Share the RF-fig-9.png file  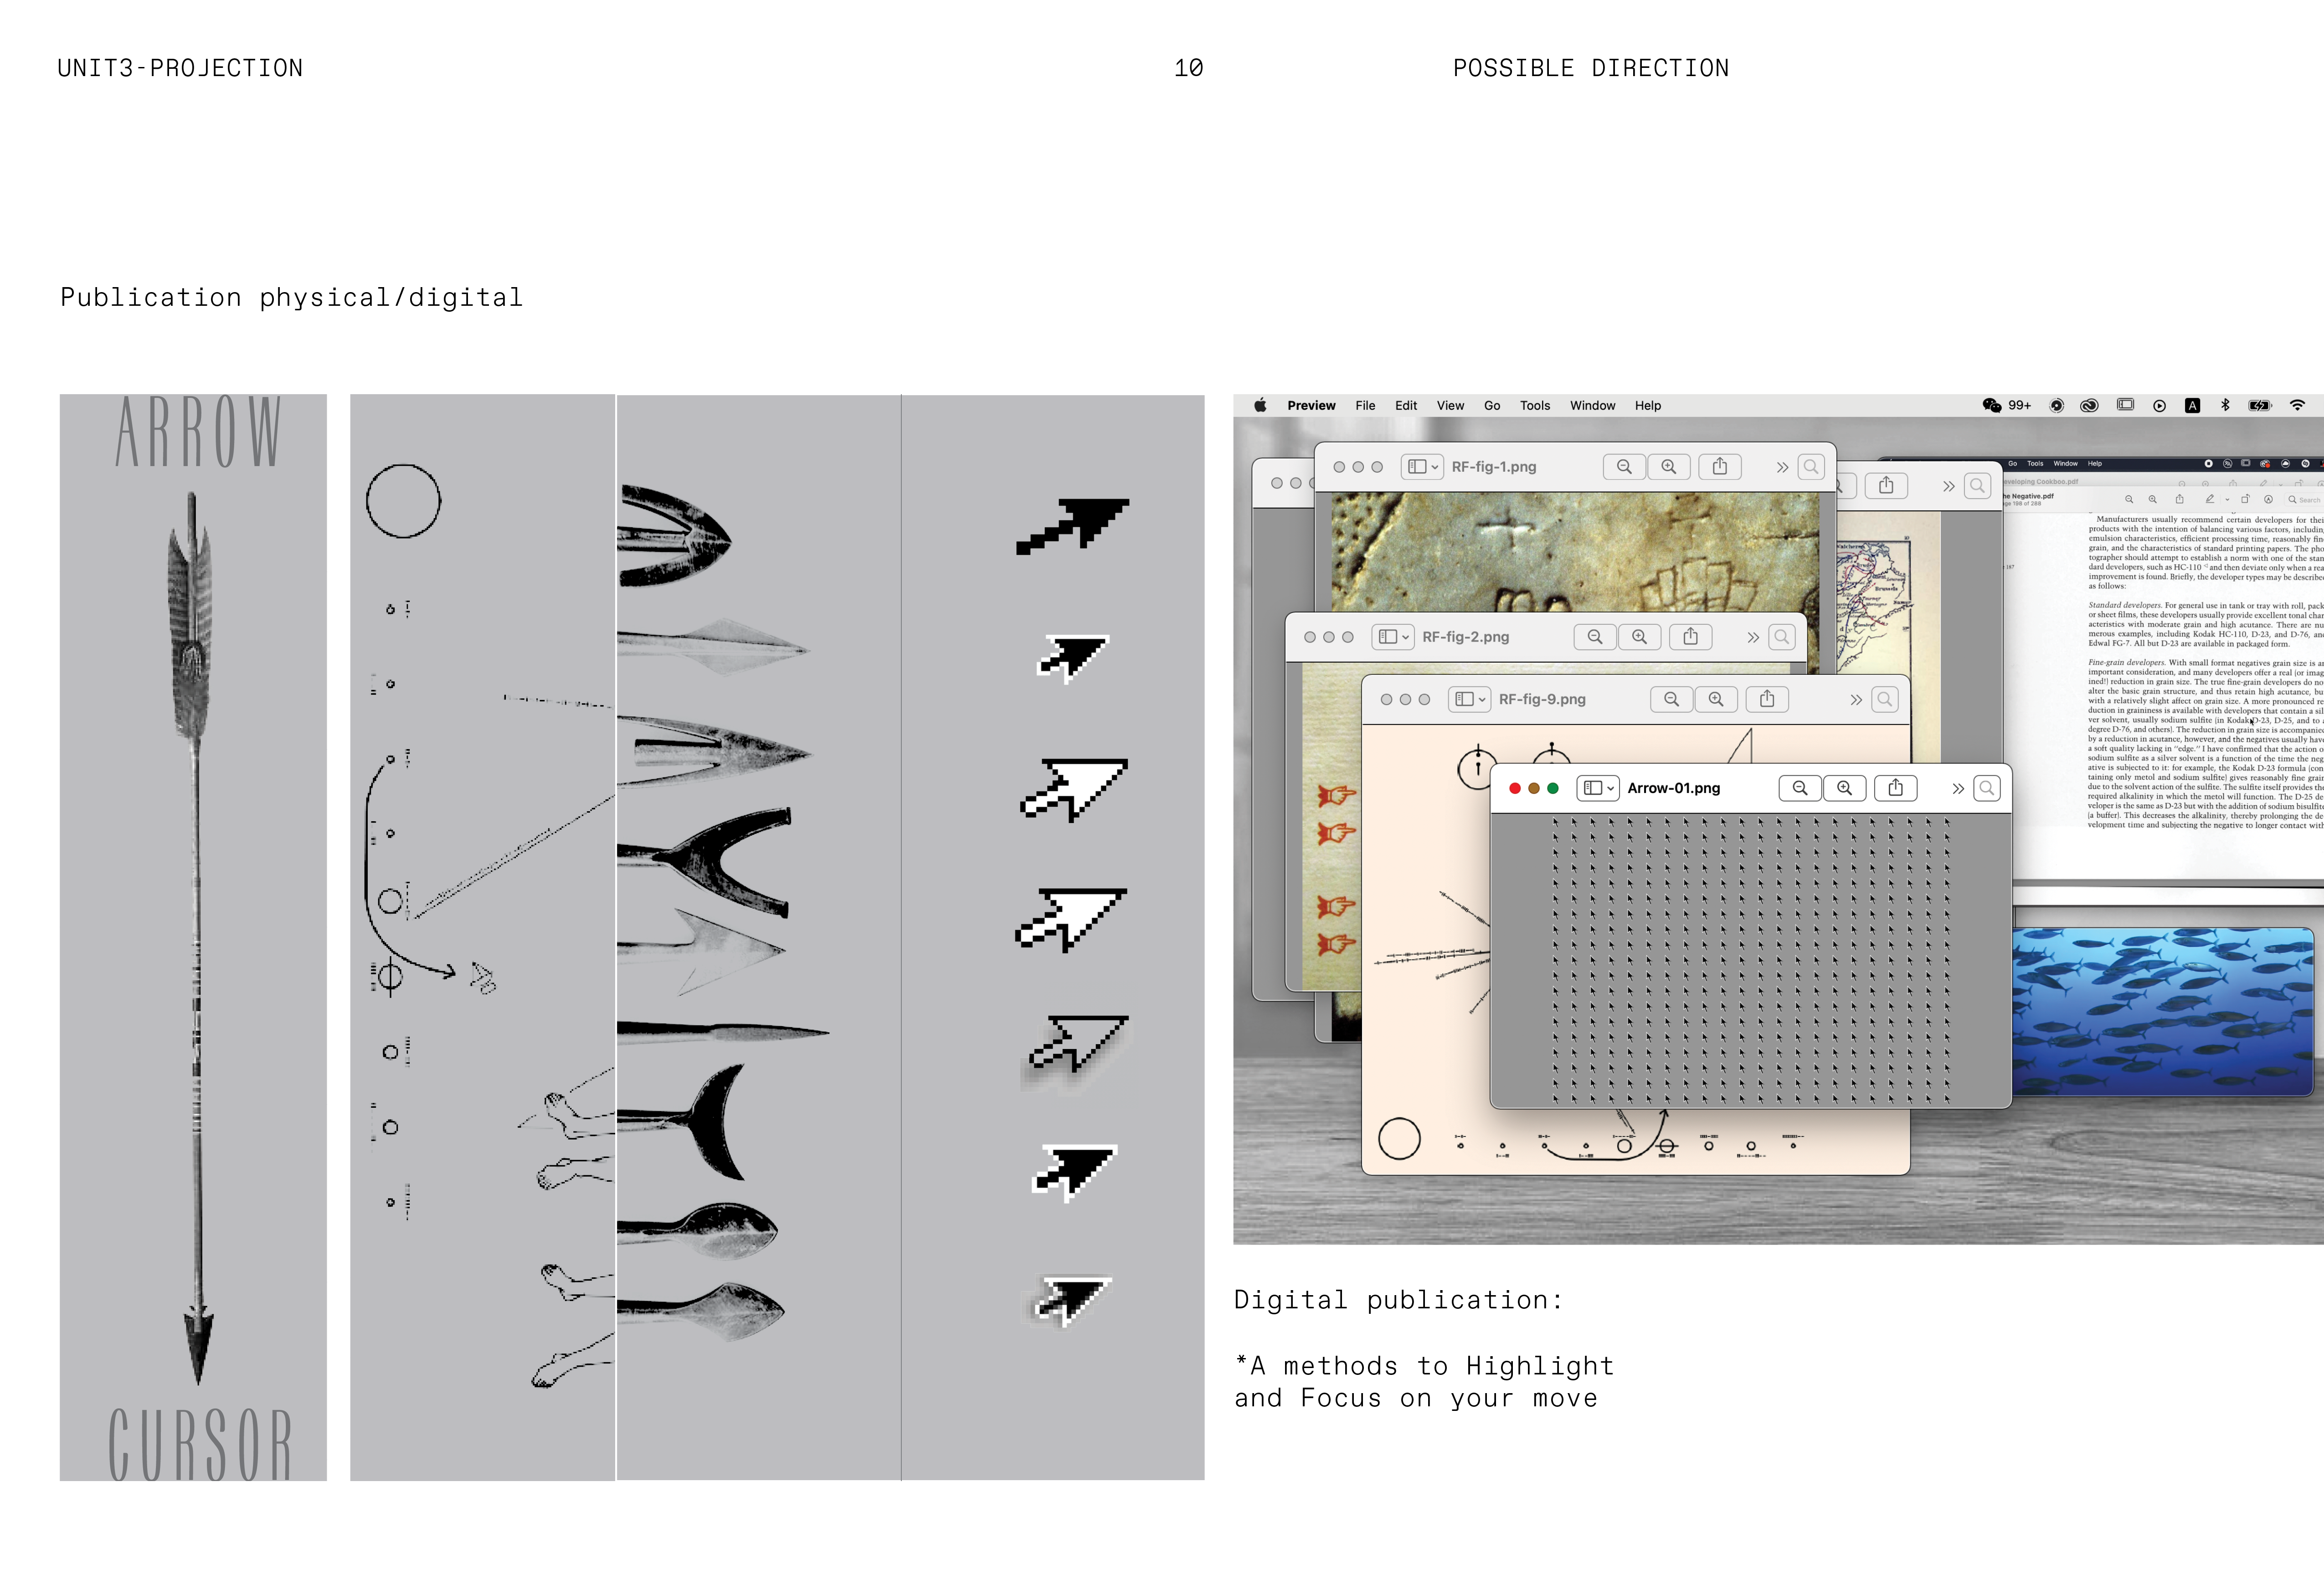1767,699
